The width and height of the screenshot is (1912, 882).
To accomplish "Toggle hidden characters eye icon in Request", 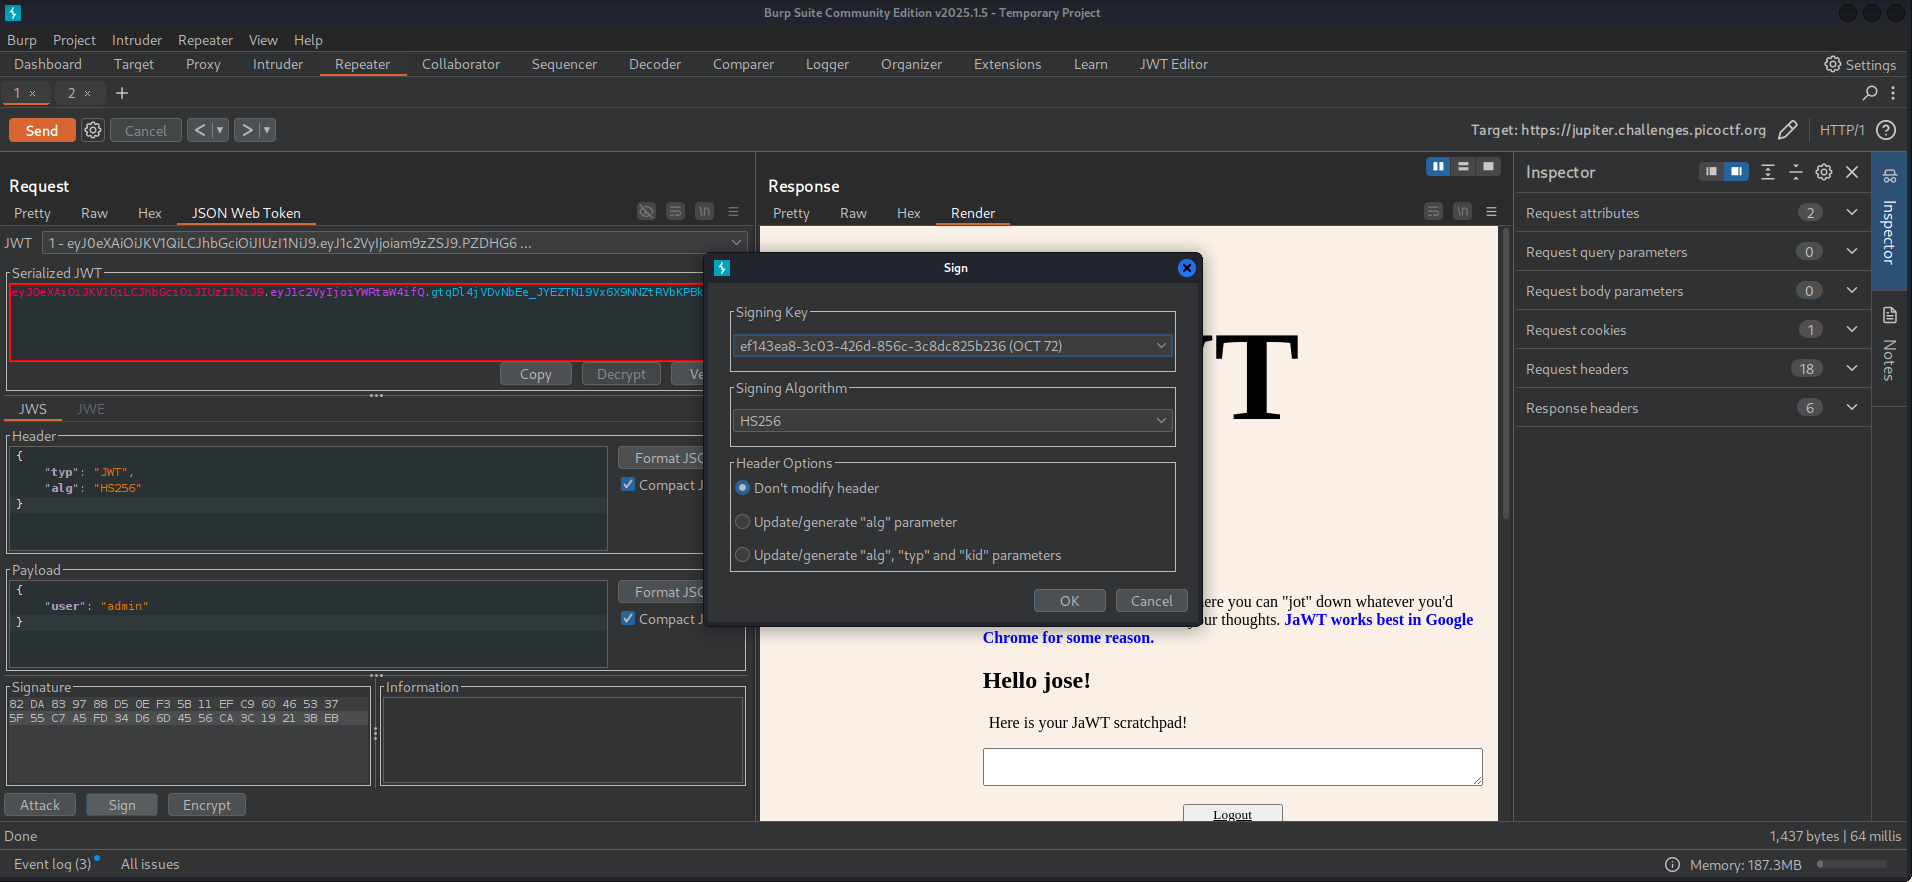I will 647,211.
